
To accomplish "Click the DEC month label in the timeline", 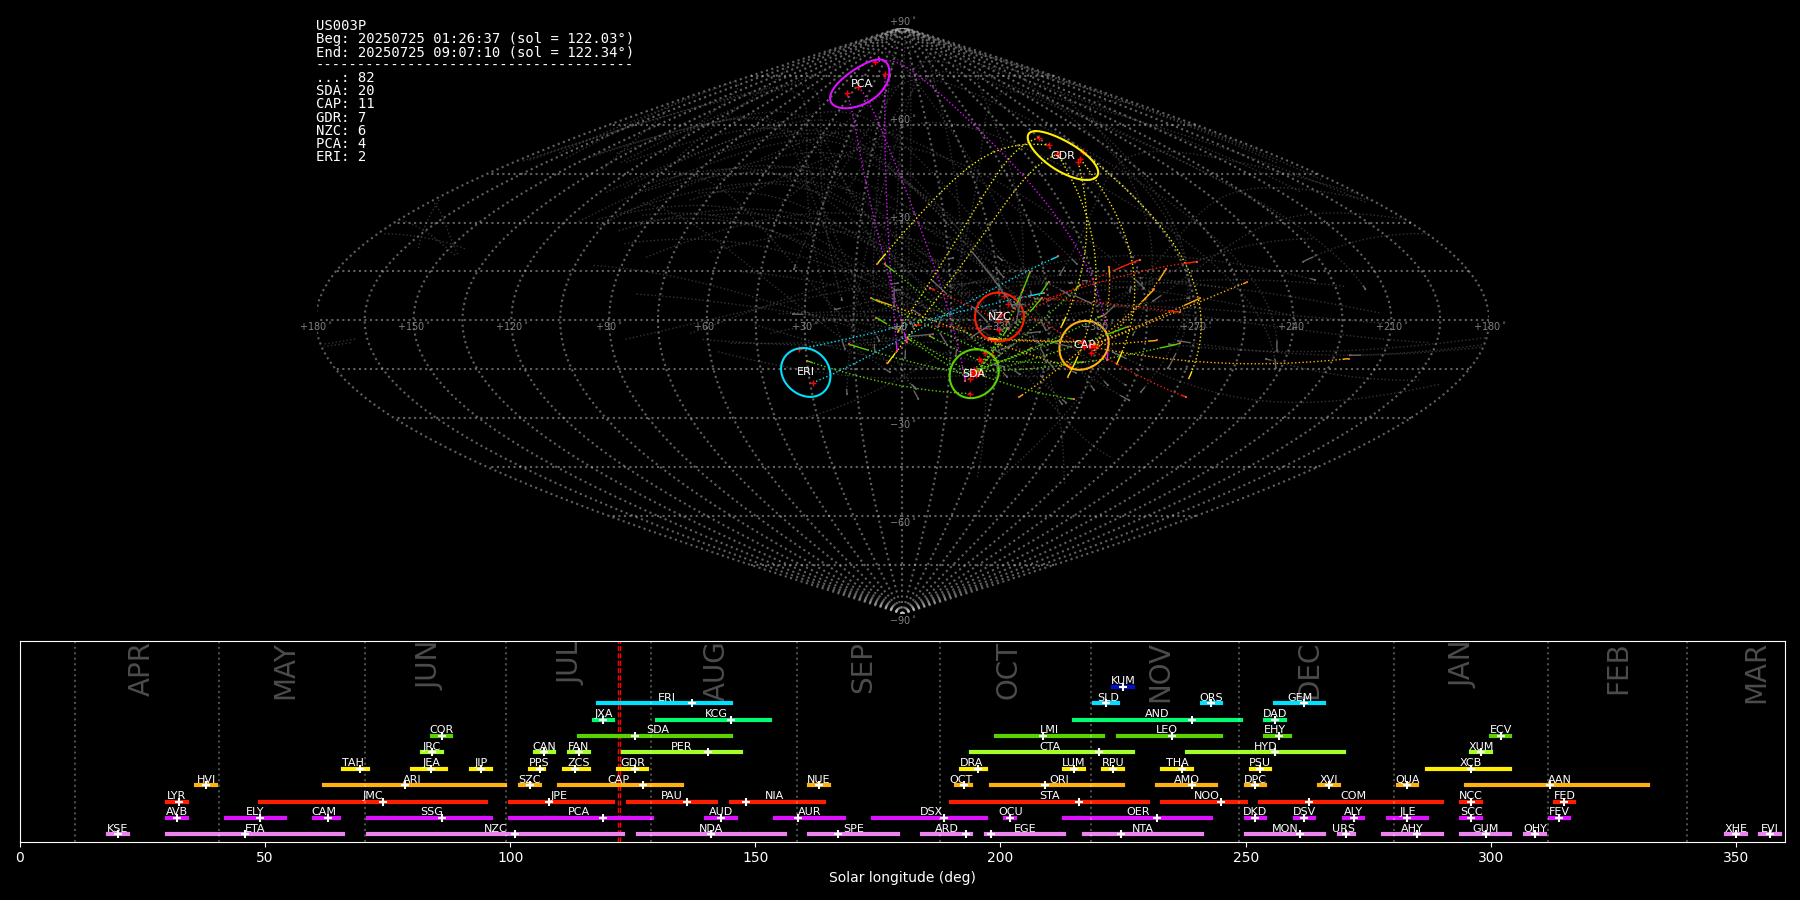I will 1309,672.
